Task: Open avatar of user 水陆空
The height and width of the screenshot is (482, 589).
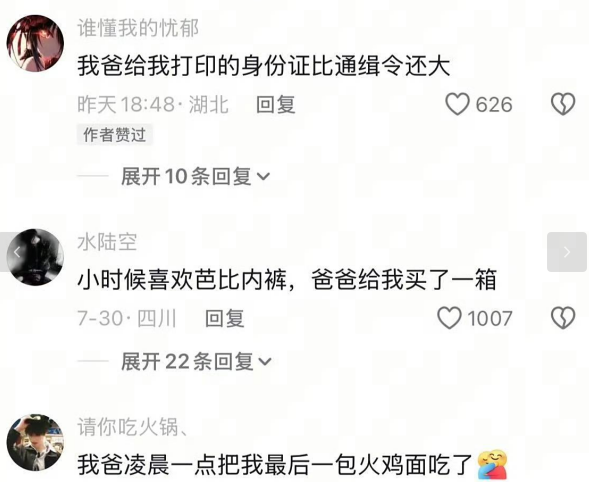Action: 35,257
